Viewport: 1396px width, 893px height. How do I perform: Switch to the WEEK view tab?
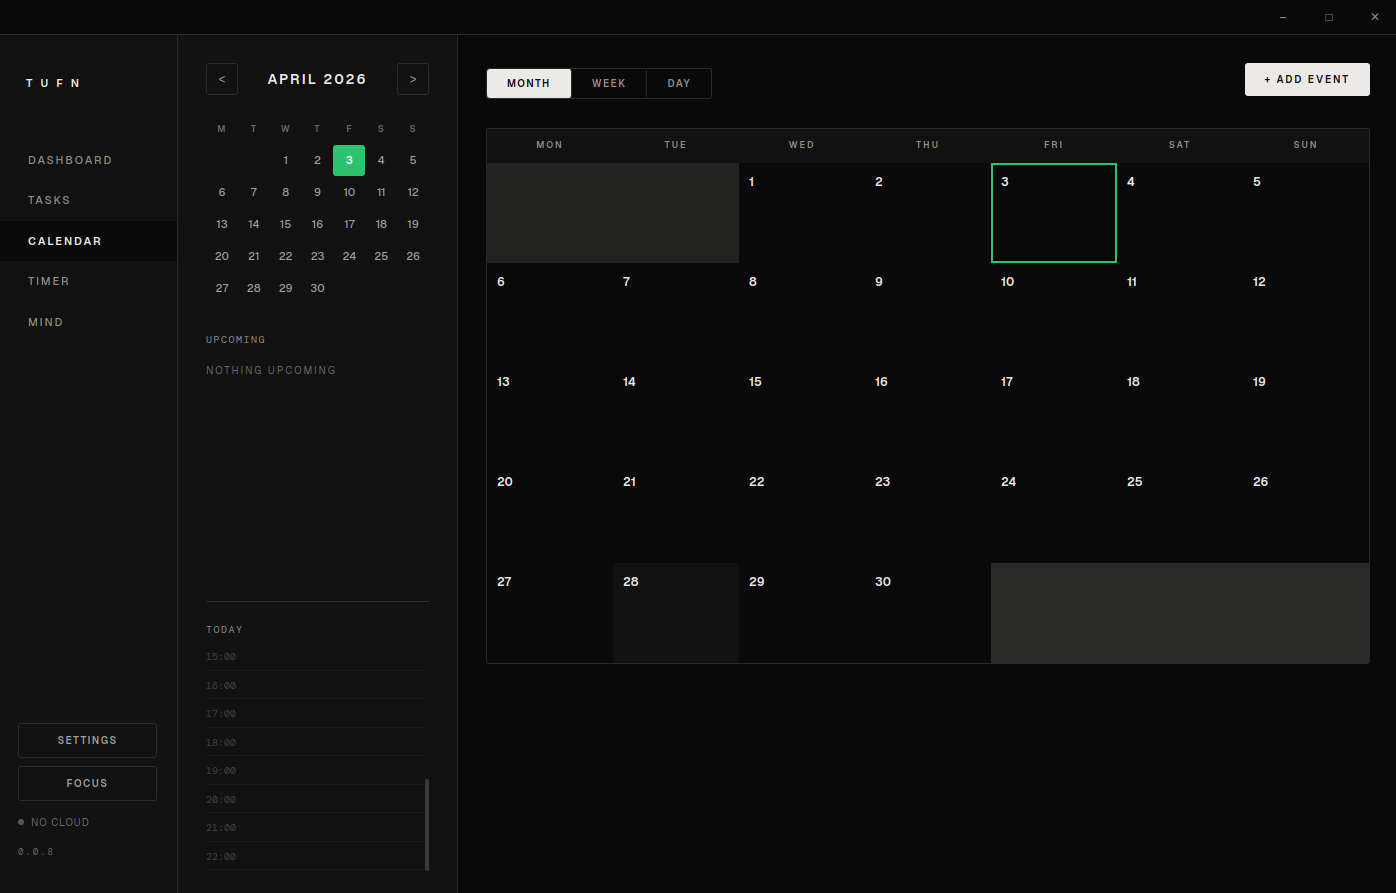(x=608, y=83)
